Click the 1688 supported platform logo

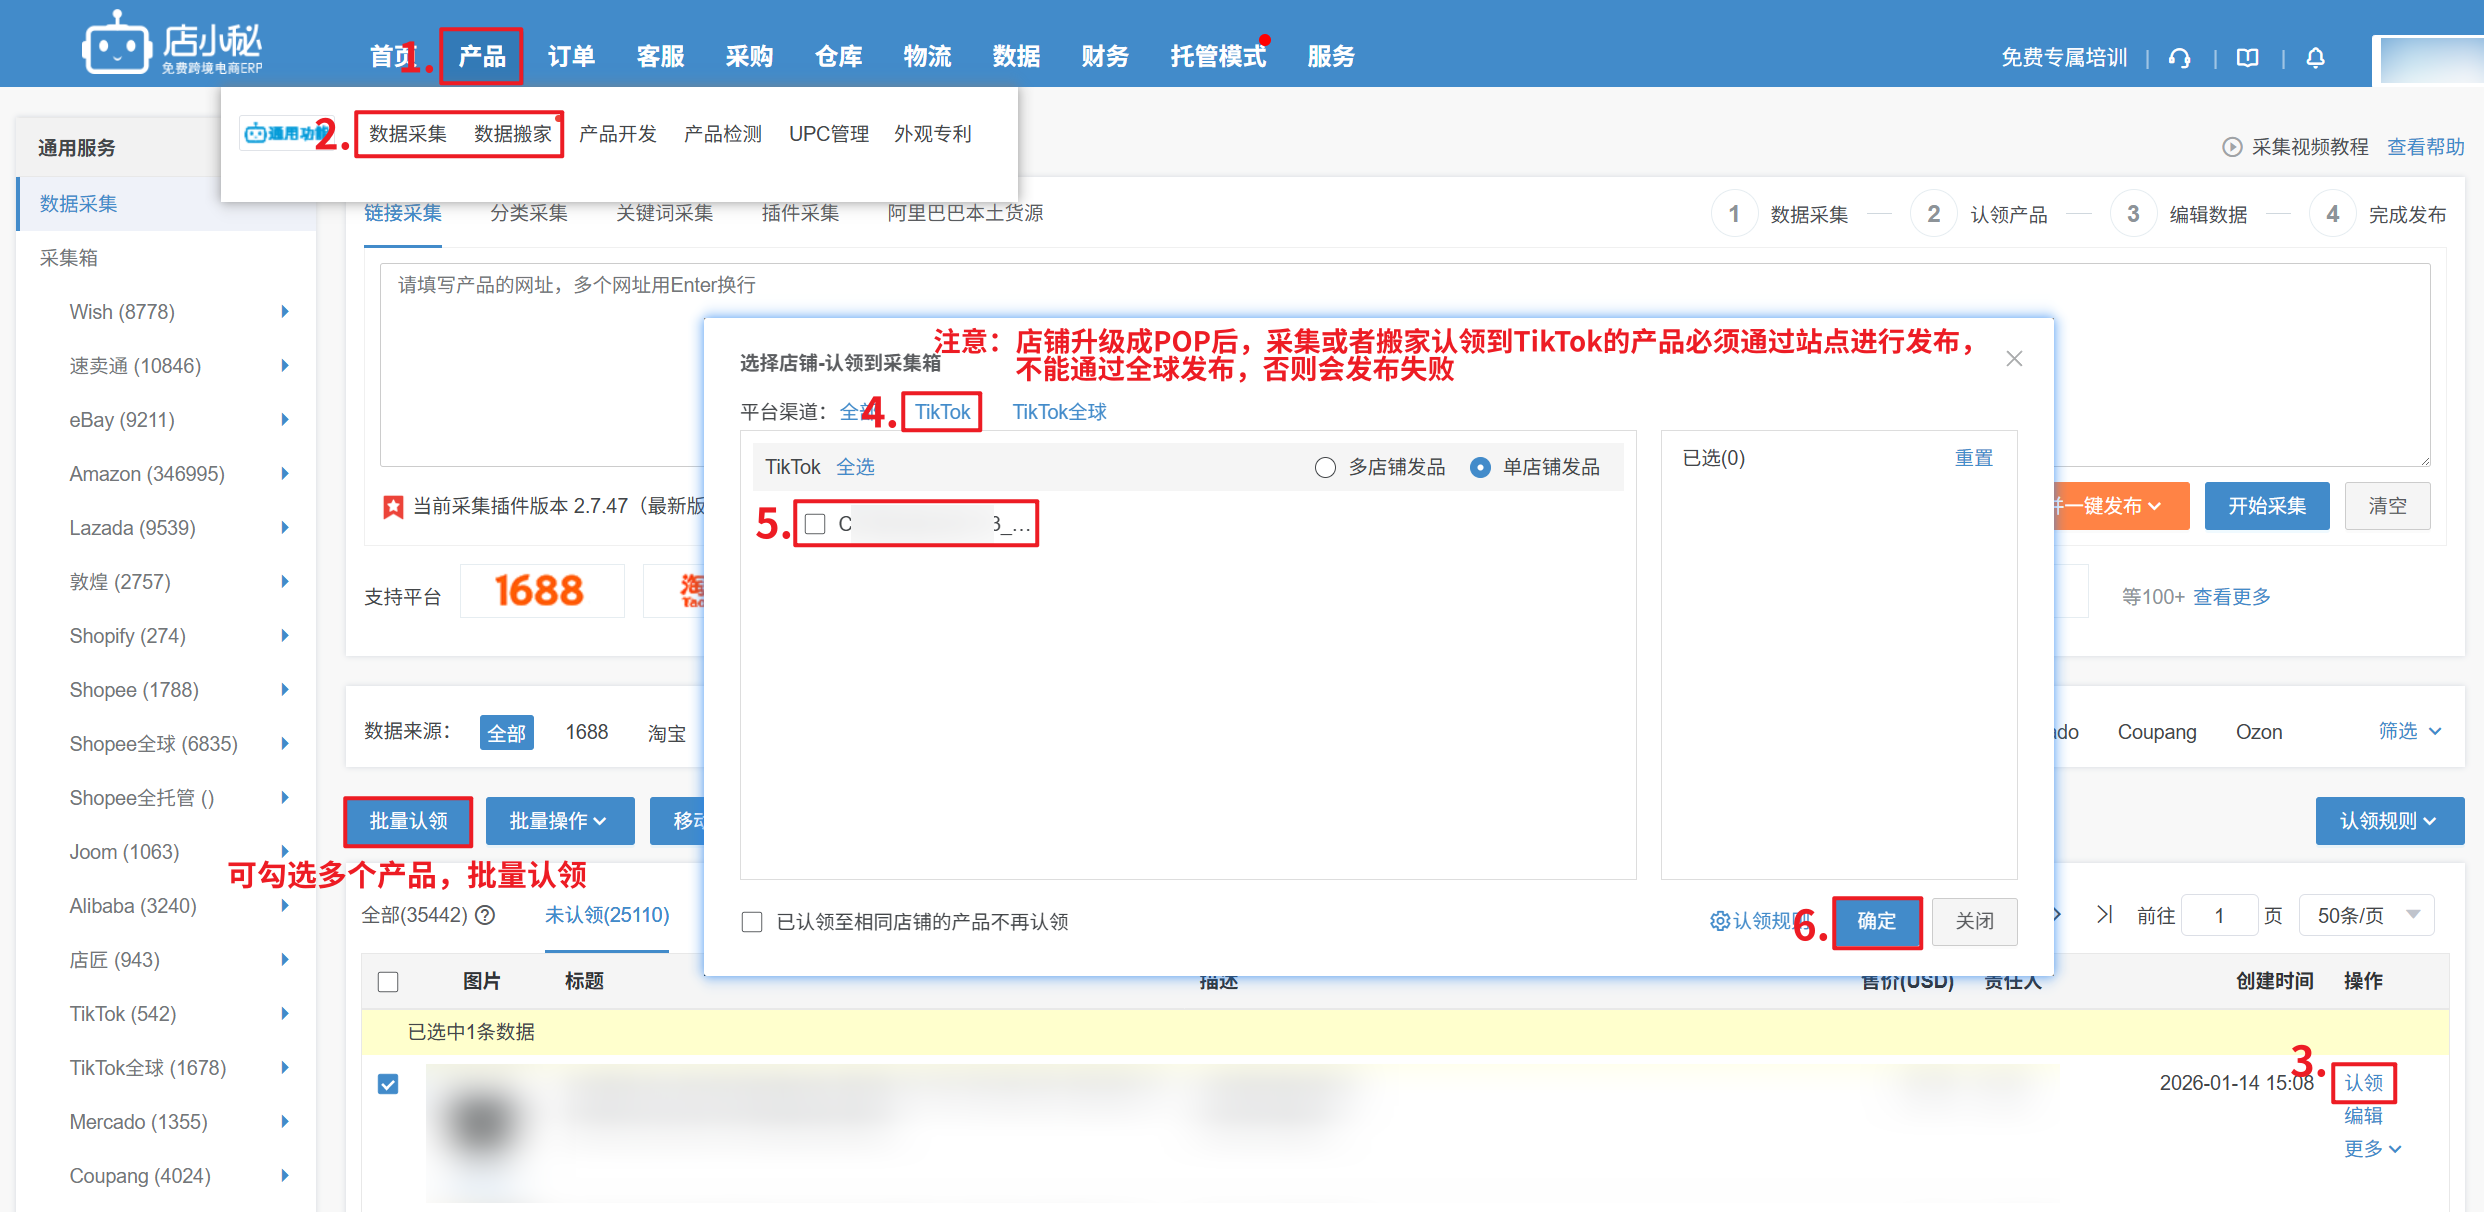click(541, 591)
